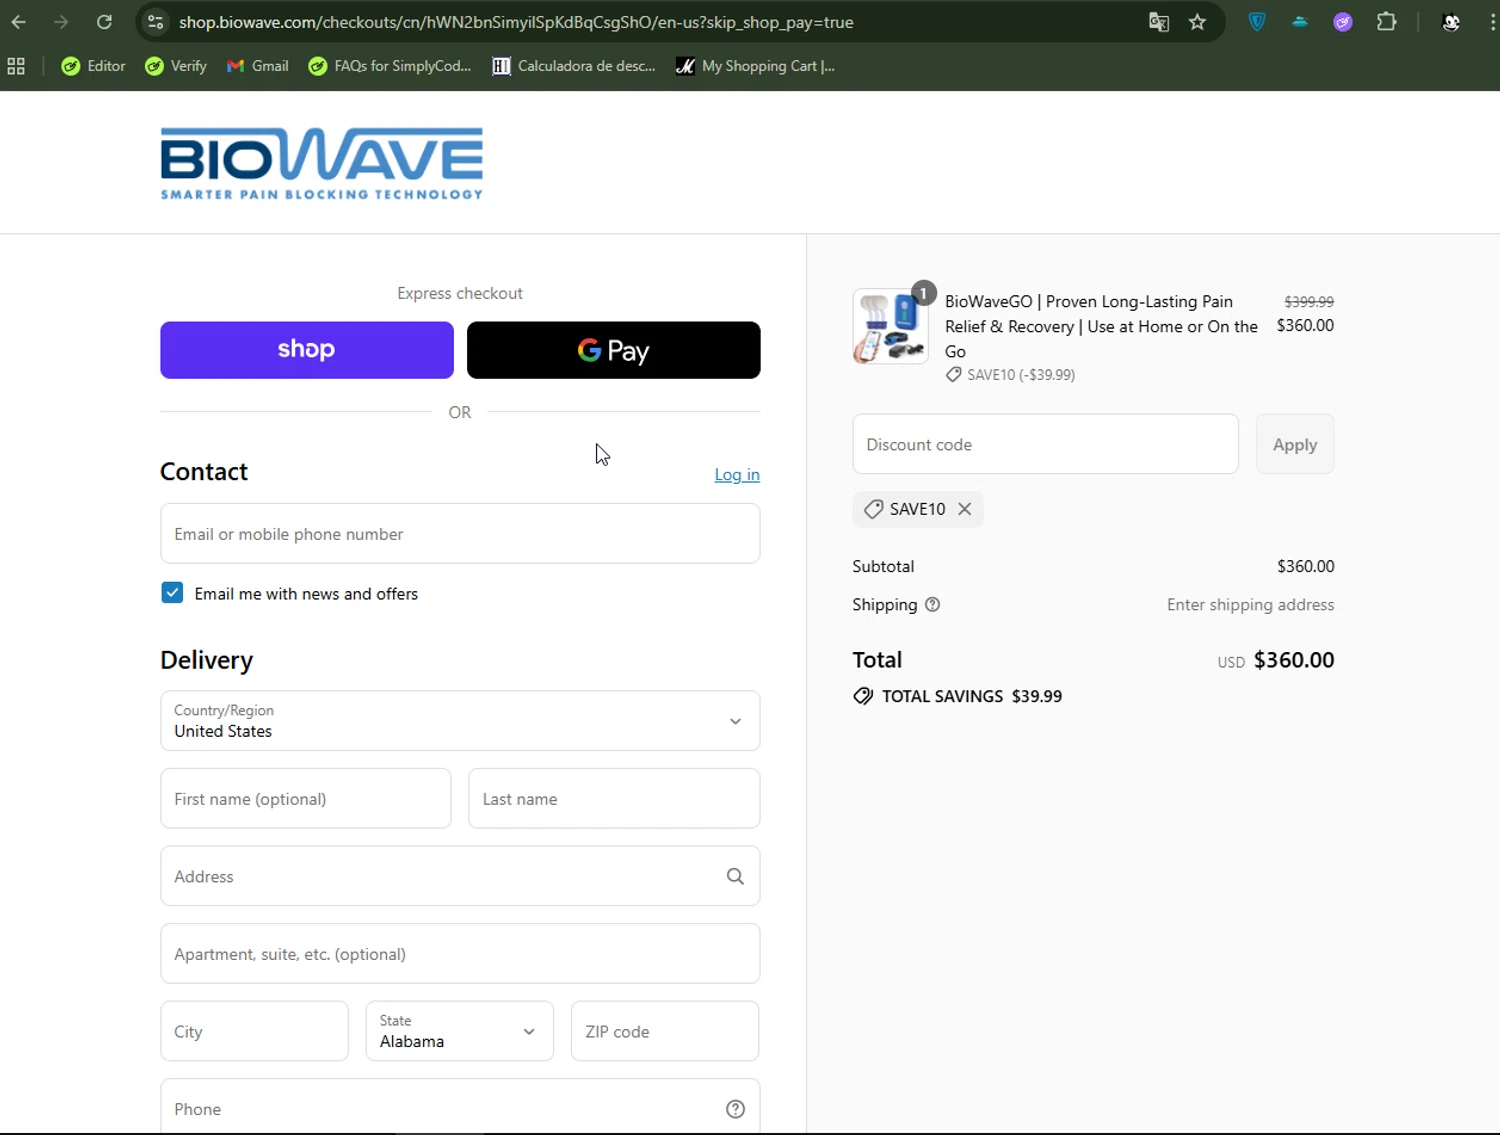Open the State dropdown showing Alabama

[x=460, y=1031]
